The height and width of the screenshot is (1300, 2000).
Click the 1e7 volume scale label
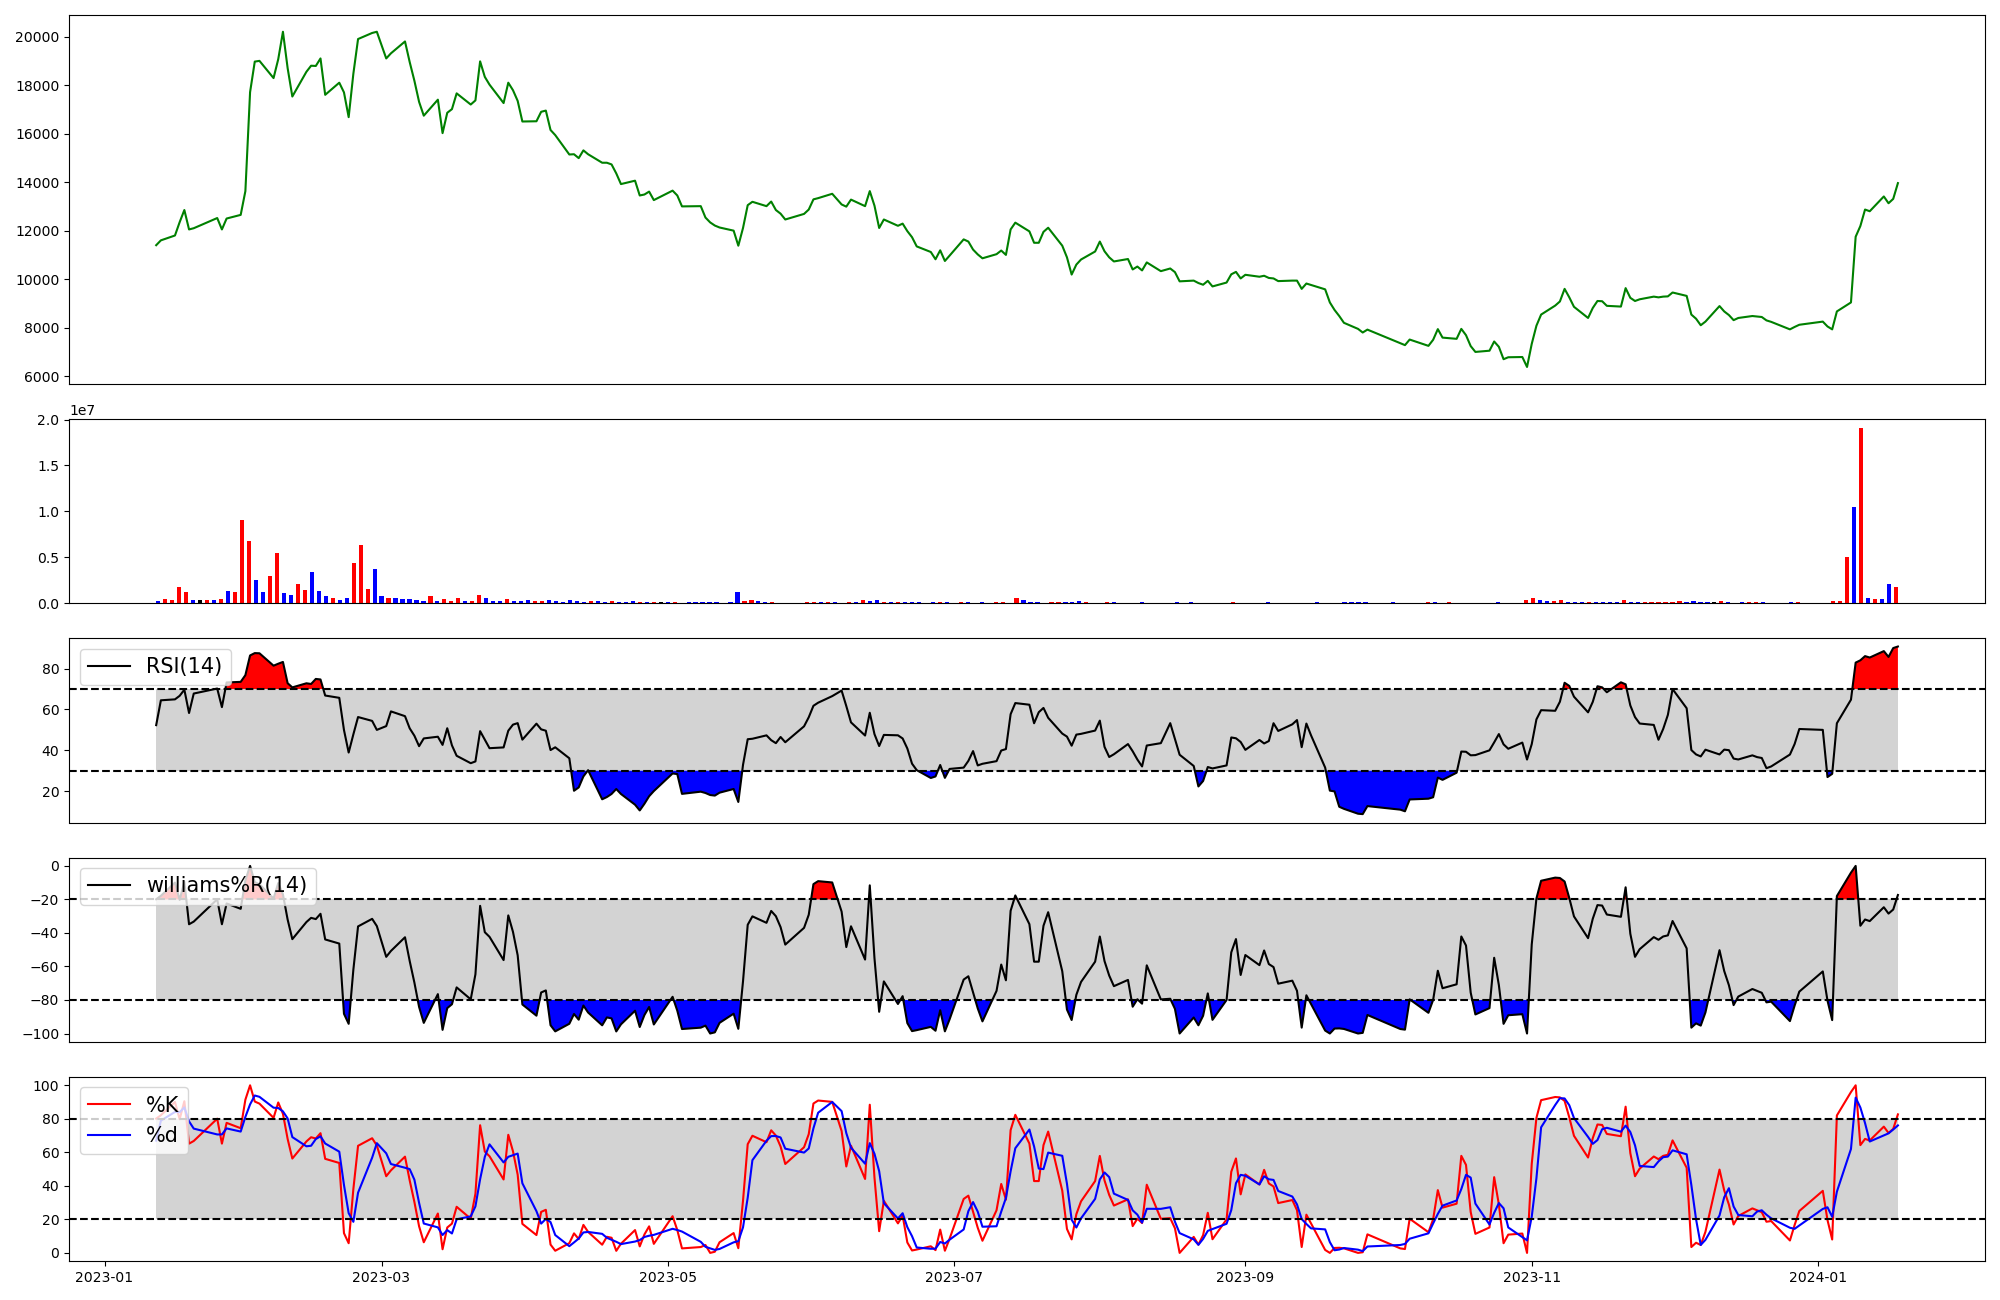point(82,410)
